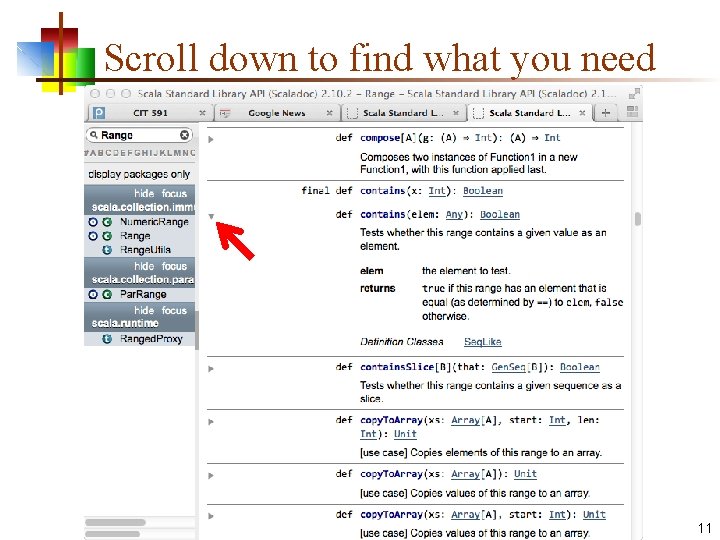Hide the scala.collection.immutable package
This screenshot has height=540, width=720.
point(144,193)
